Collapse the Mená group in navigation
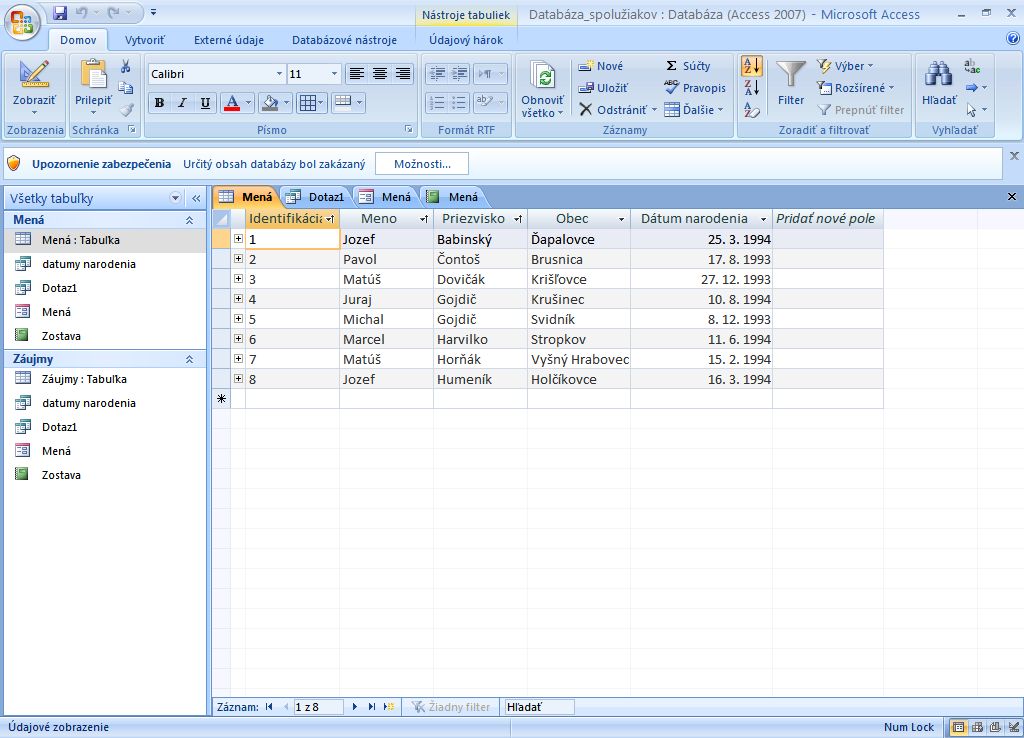Image resolution: width=1024 pixels, height=738 pixels. (x=189, y=220)
